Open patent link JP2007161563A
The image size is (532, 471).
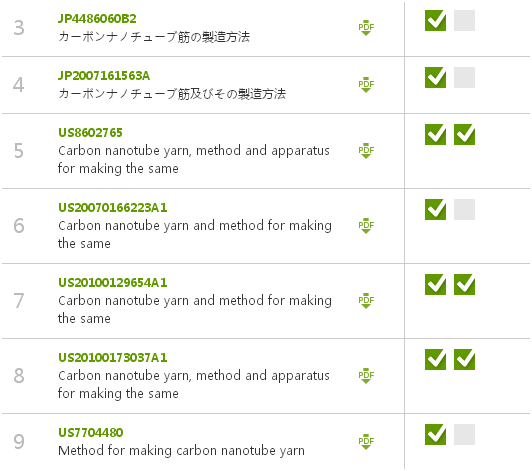click(x=104, y=76)
